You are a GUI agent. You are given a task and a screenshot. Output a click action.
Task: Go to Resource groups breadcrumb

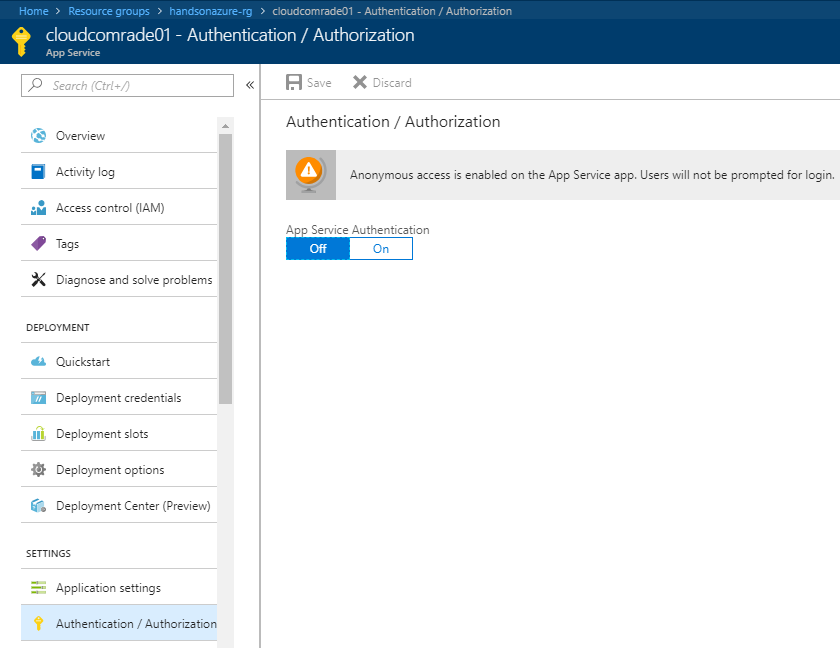pos(109,11)
